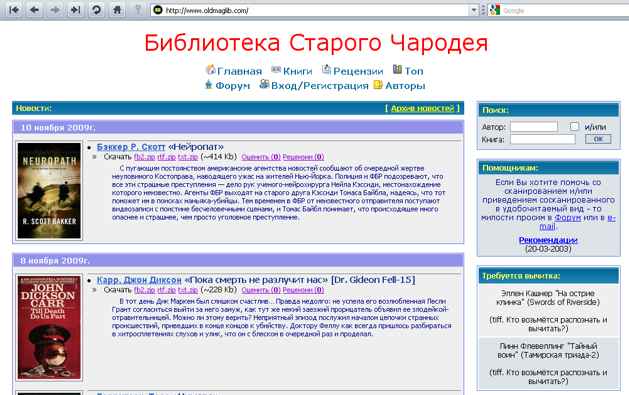Click the Автор search input field
This screenshot has height=395, width=629.
click(534, 127)
